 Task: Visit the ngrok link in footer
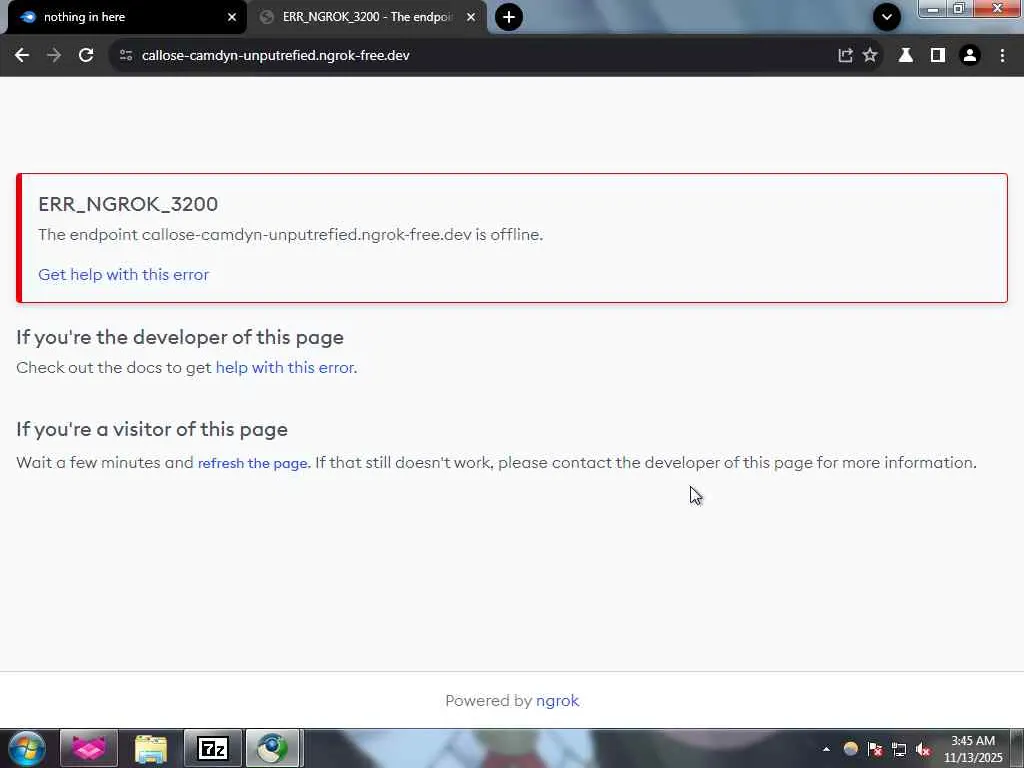pos(557,700)
